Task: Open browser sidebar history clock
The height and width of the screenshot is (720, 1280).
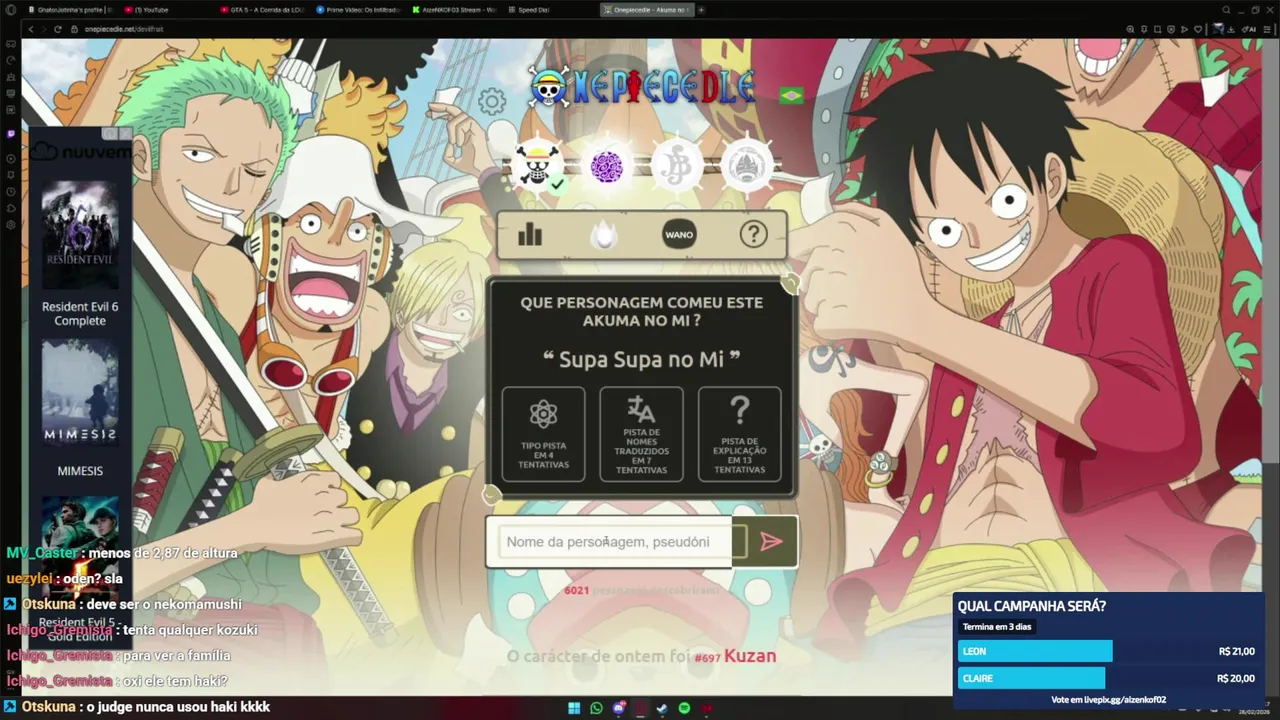Action: pyautogui.click(x=11, y=192)
